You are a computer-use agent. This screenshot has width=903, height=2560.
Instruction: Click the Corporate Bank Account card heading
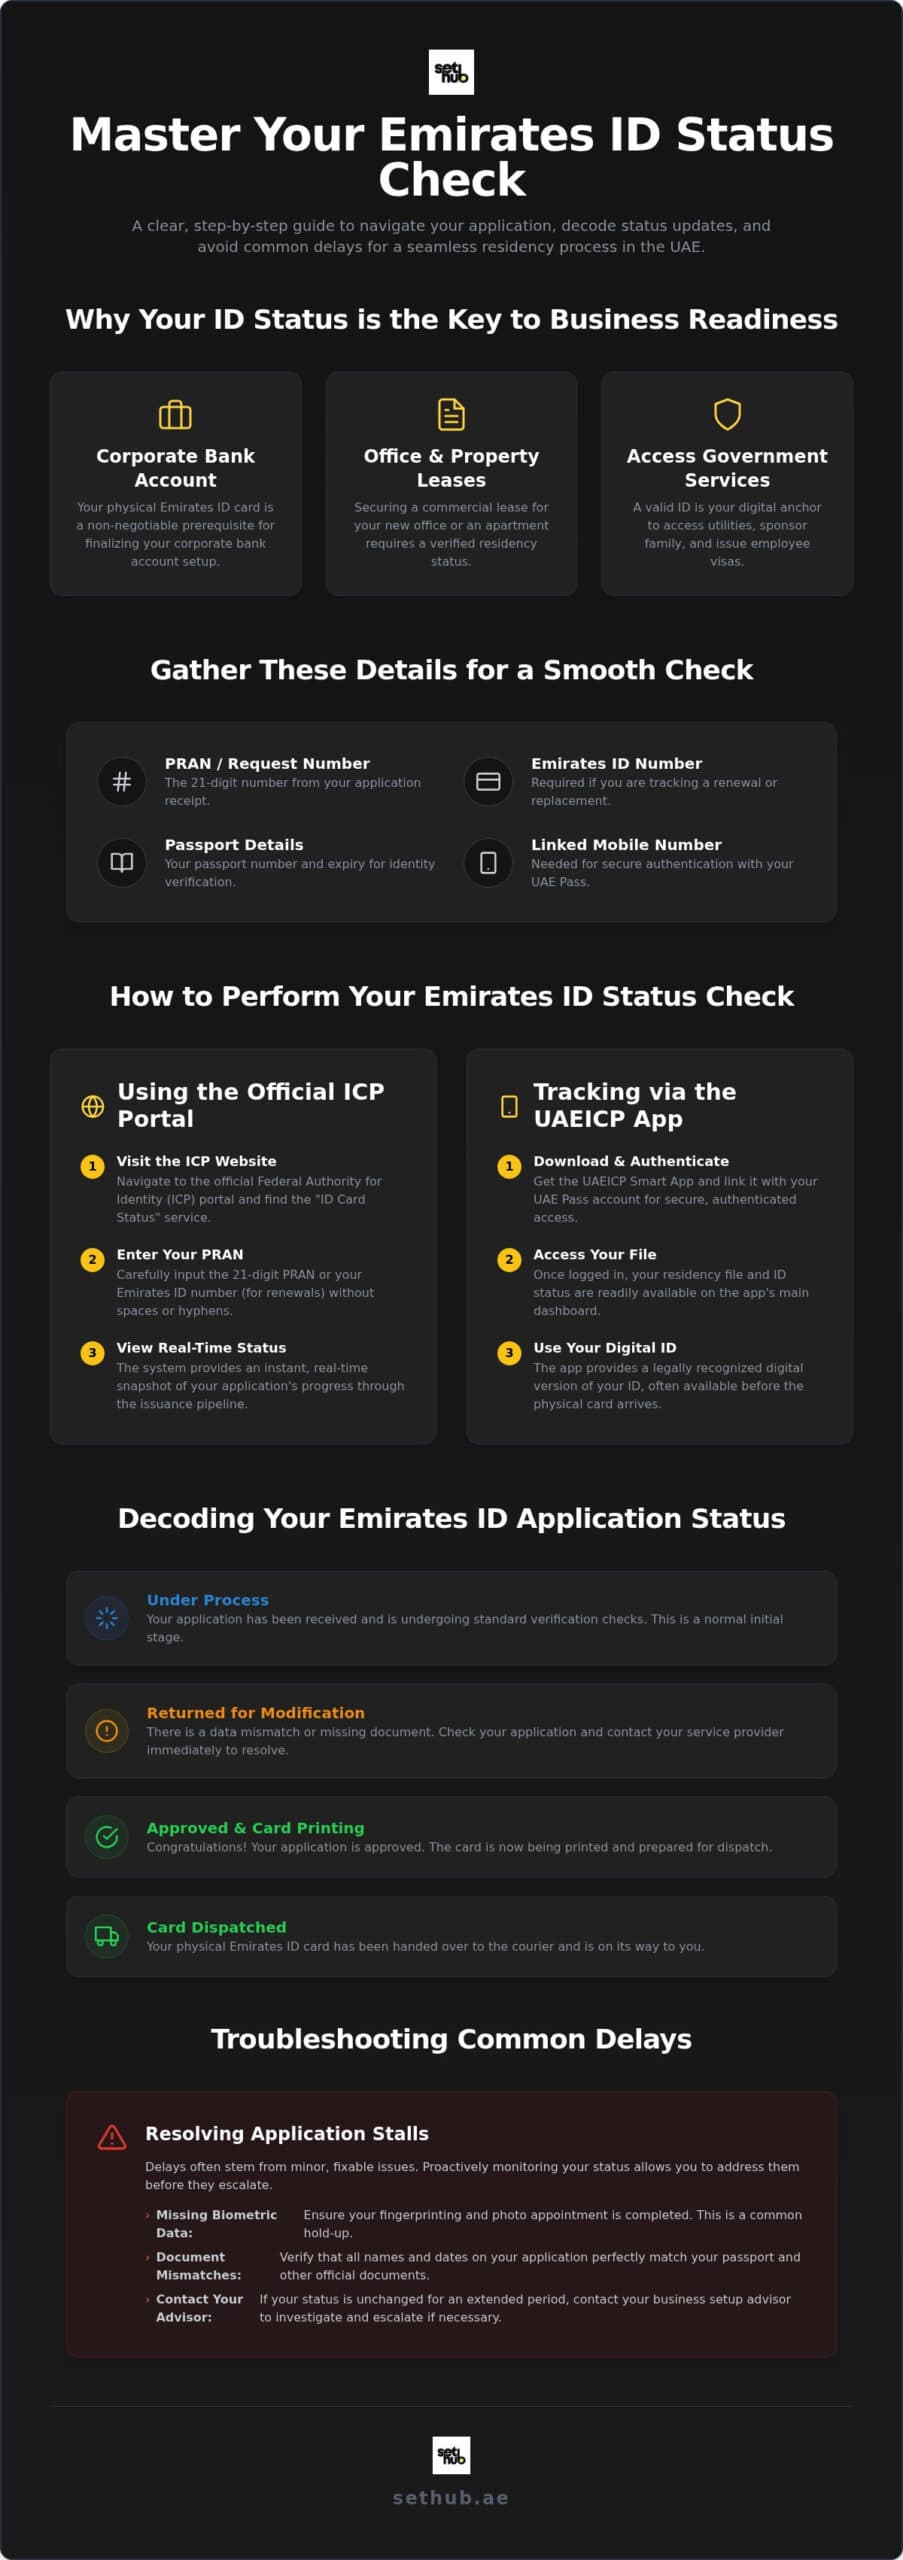[175, 467]
